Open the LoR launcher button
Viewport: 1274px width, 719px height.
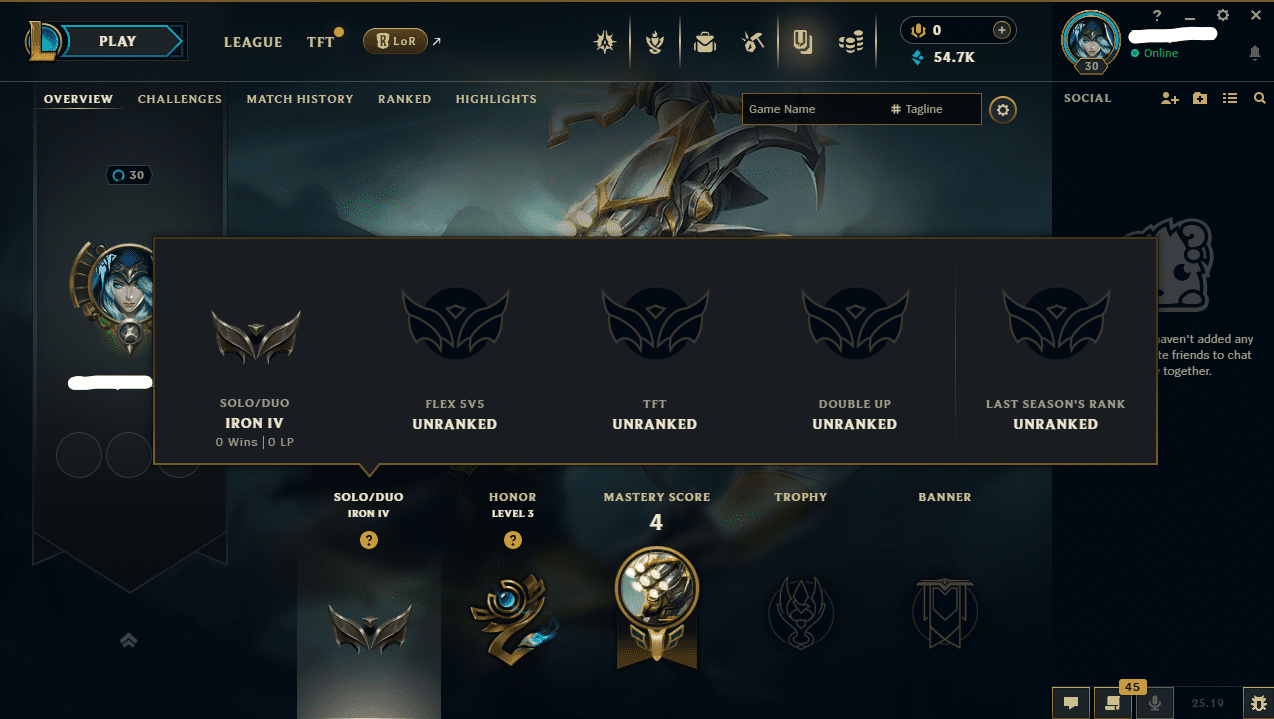click(x=395, y=41)
